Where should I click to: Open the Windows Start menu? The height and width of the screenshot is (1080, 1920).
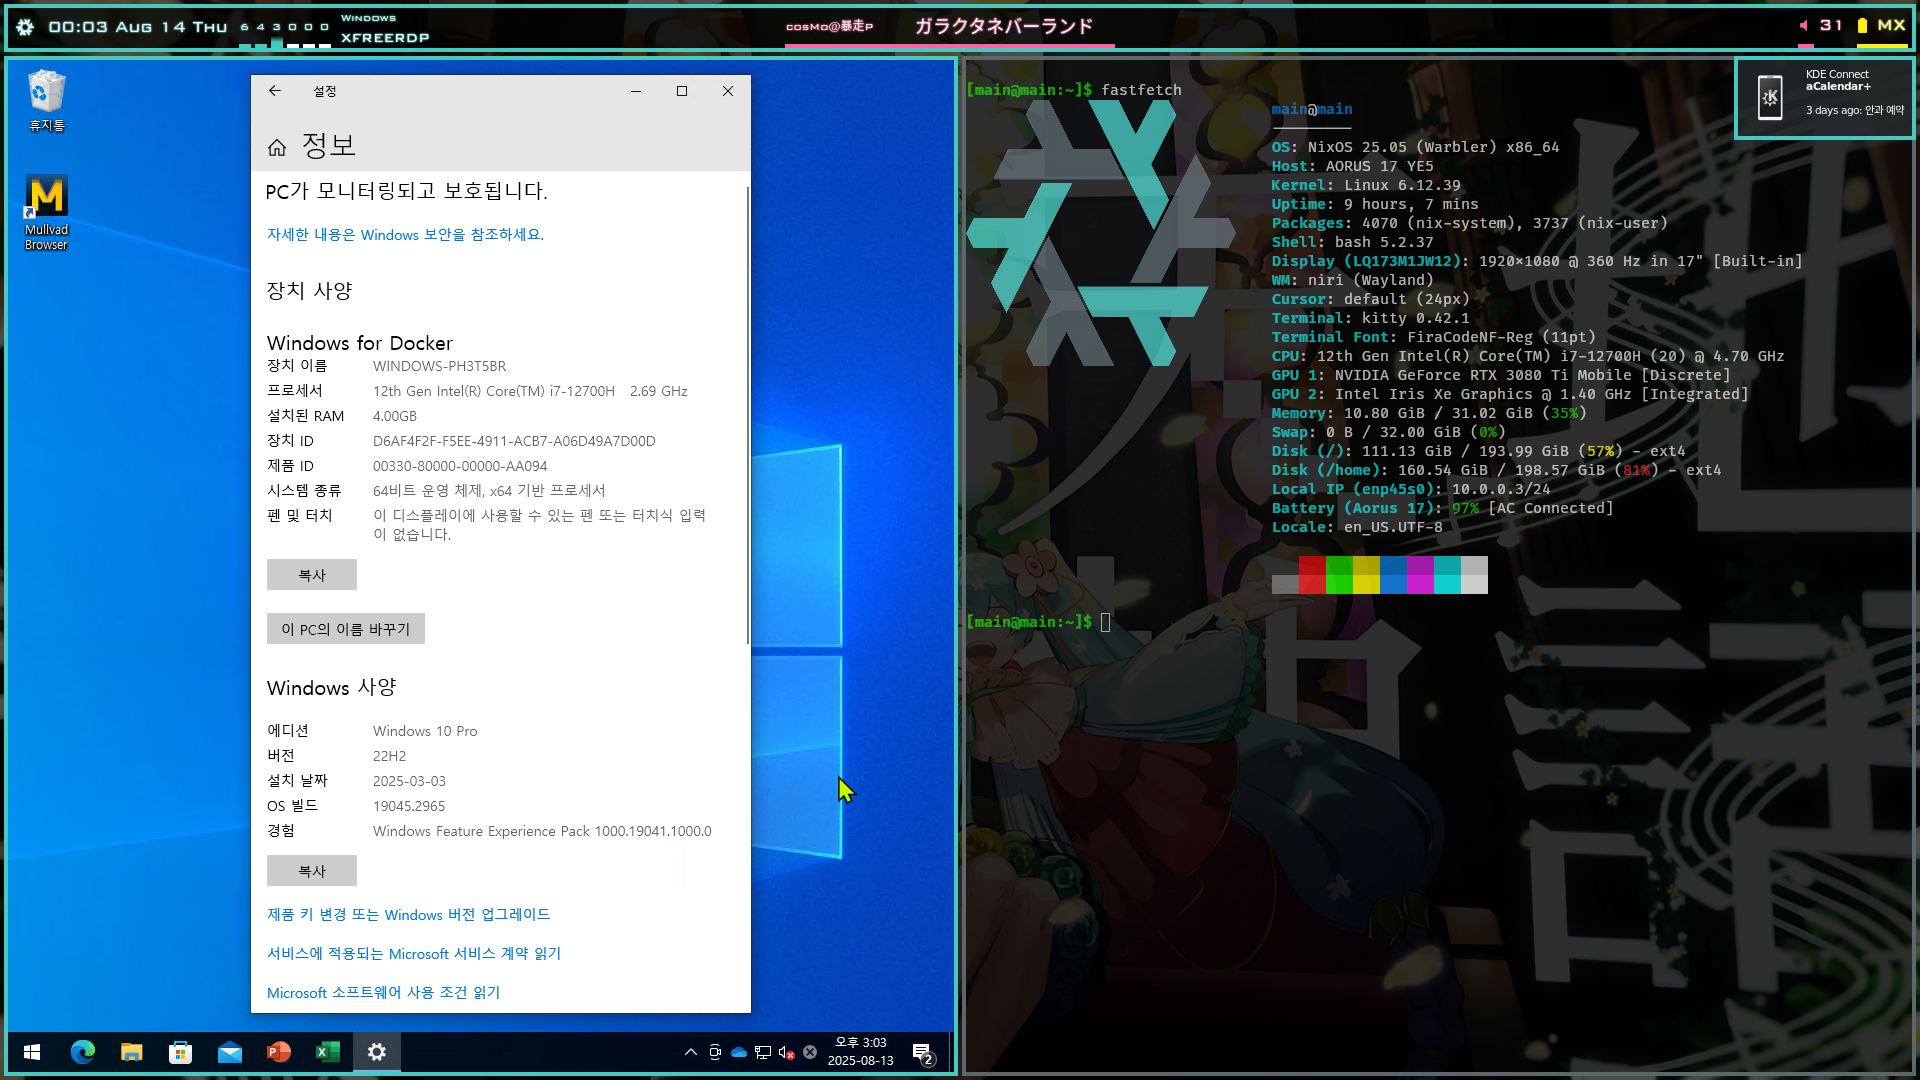pos(31,1052)
